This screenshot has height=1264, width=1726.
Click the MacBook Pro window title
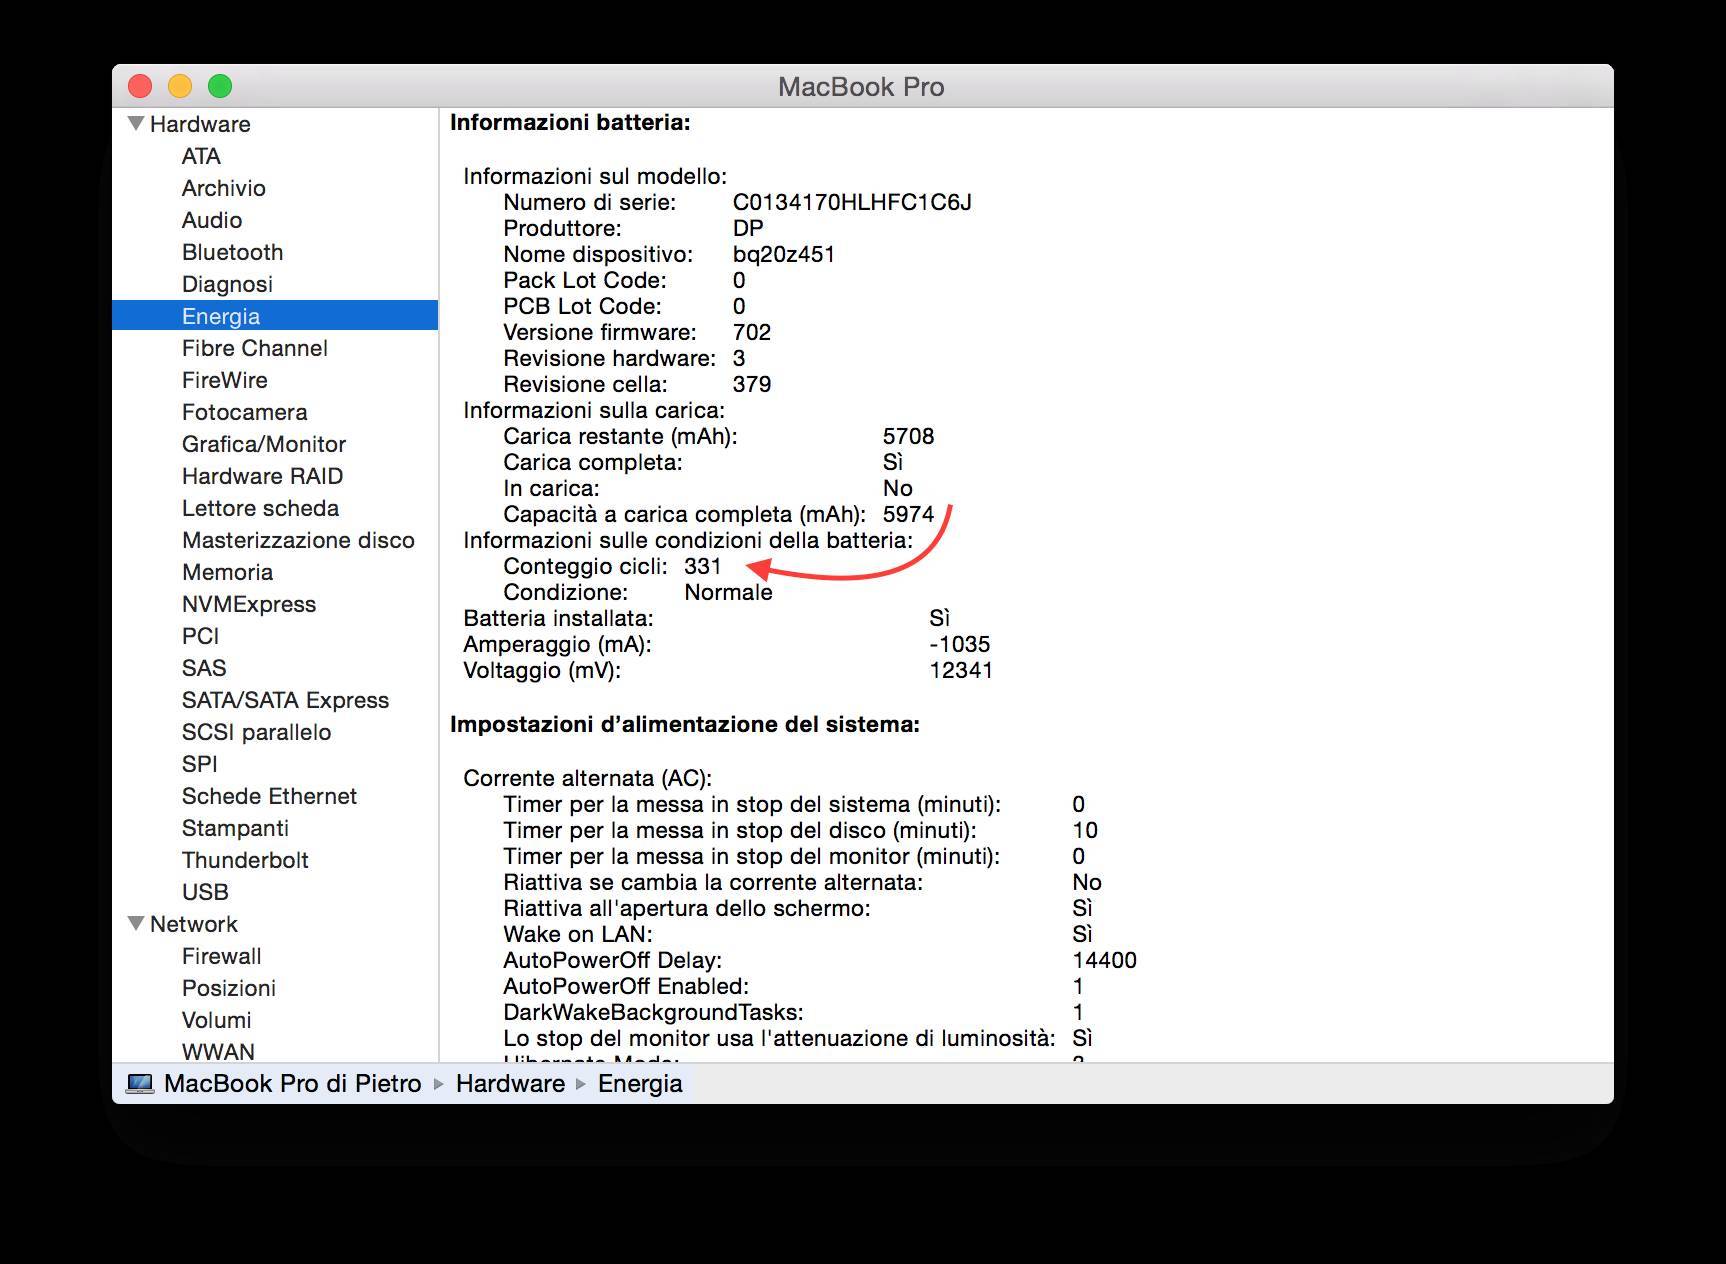[861, 87]
